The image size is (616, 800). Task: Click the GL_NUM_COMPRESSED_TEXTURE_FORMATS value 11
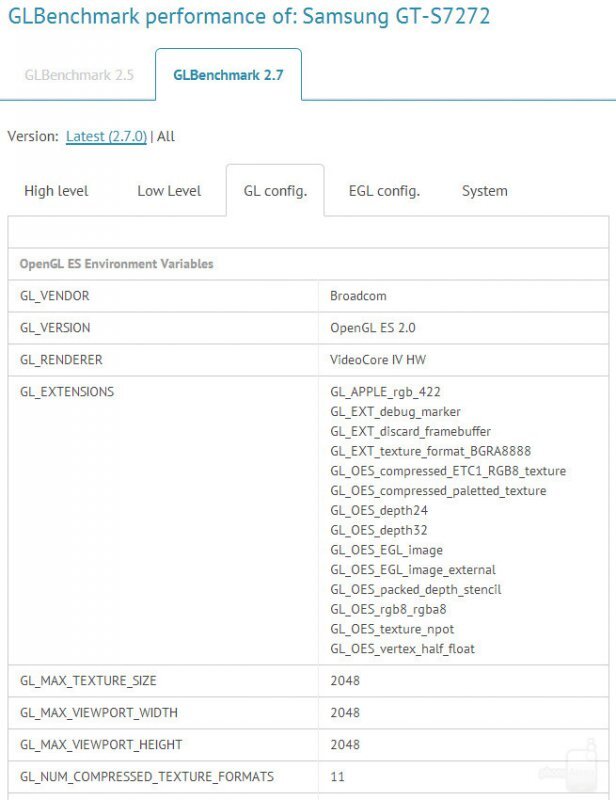[x=337, y=777]
